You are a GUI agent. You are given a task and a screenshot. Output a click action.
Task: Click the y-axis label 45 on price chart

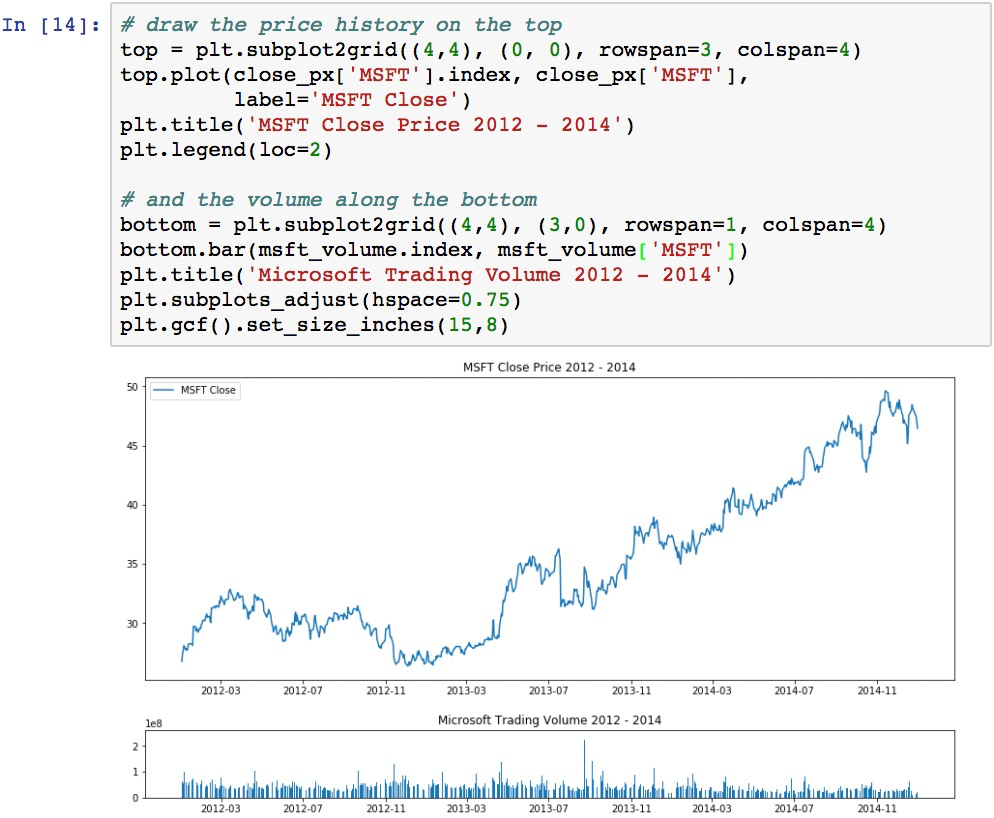(x=132, y=446)
